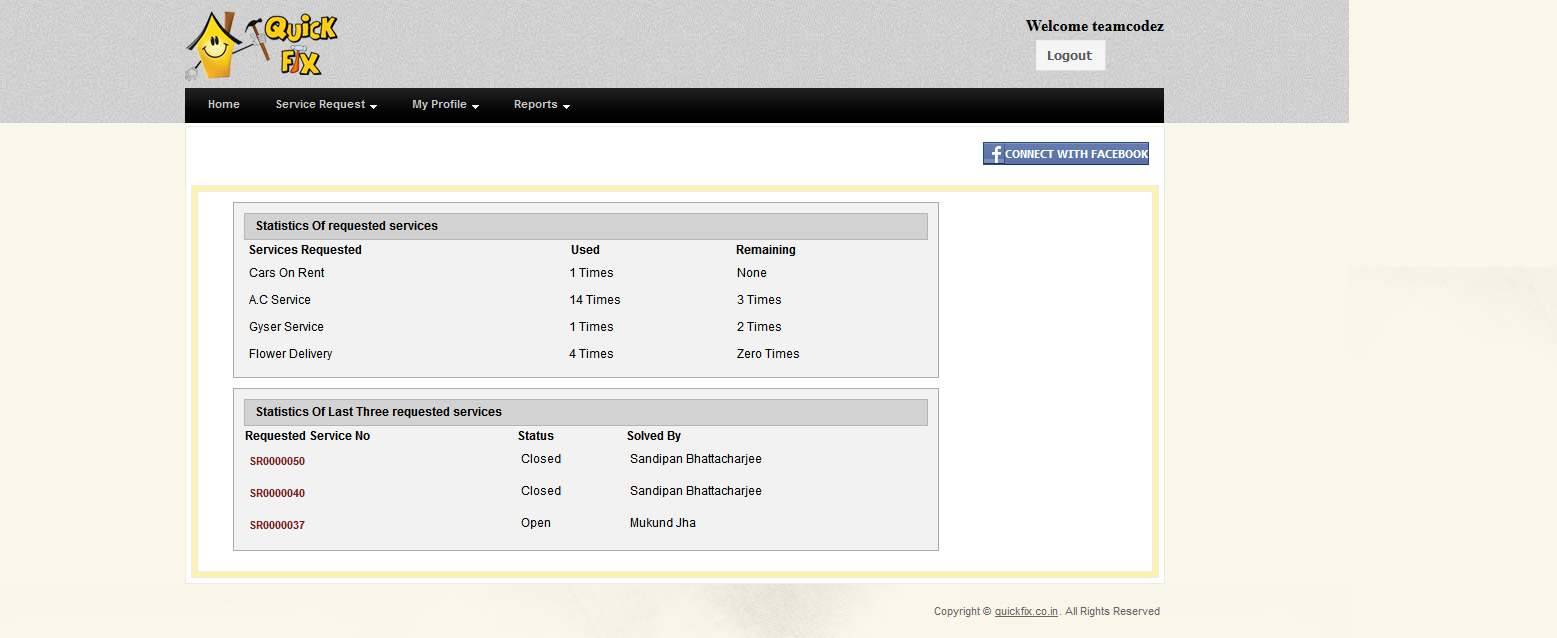The image size is (1557, 638).
Task: Click Sandipan Bhattacharjee in the SR0000050 row
Action: point(696,459)
